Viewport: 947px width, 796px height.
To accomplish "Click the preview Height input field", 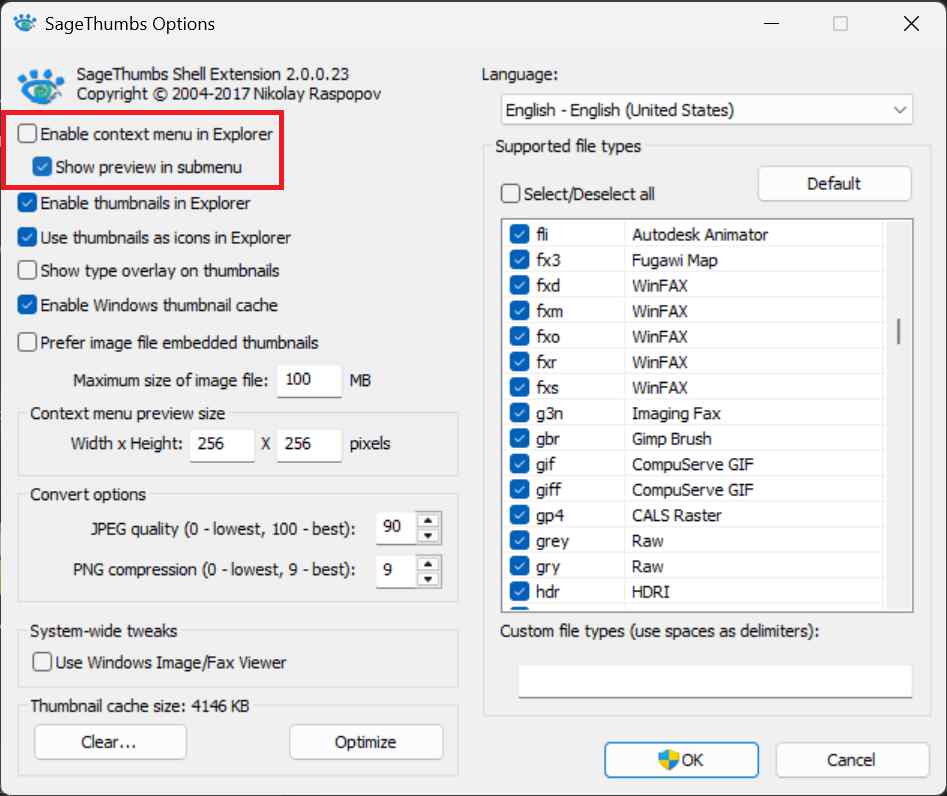I will click(309, 445).
